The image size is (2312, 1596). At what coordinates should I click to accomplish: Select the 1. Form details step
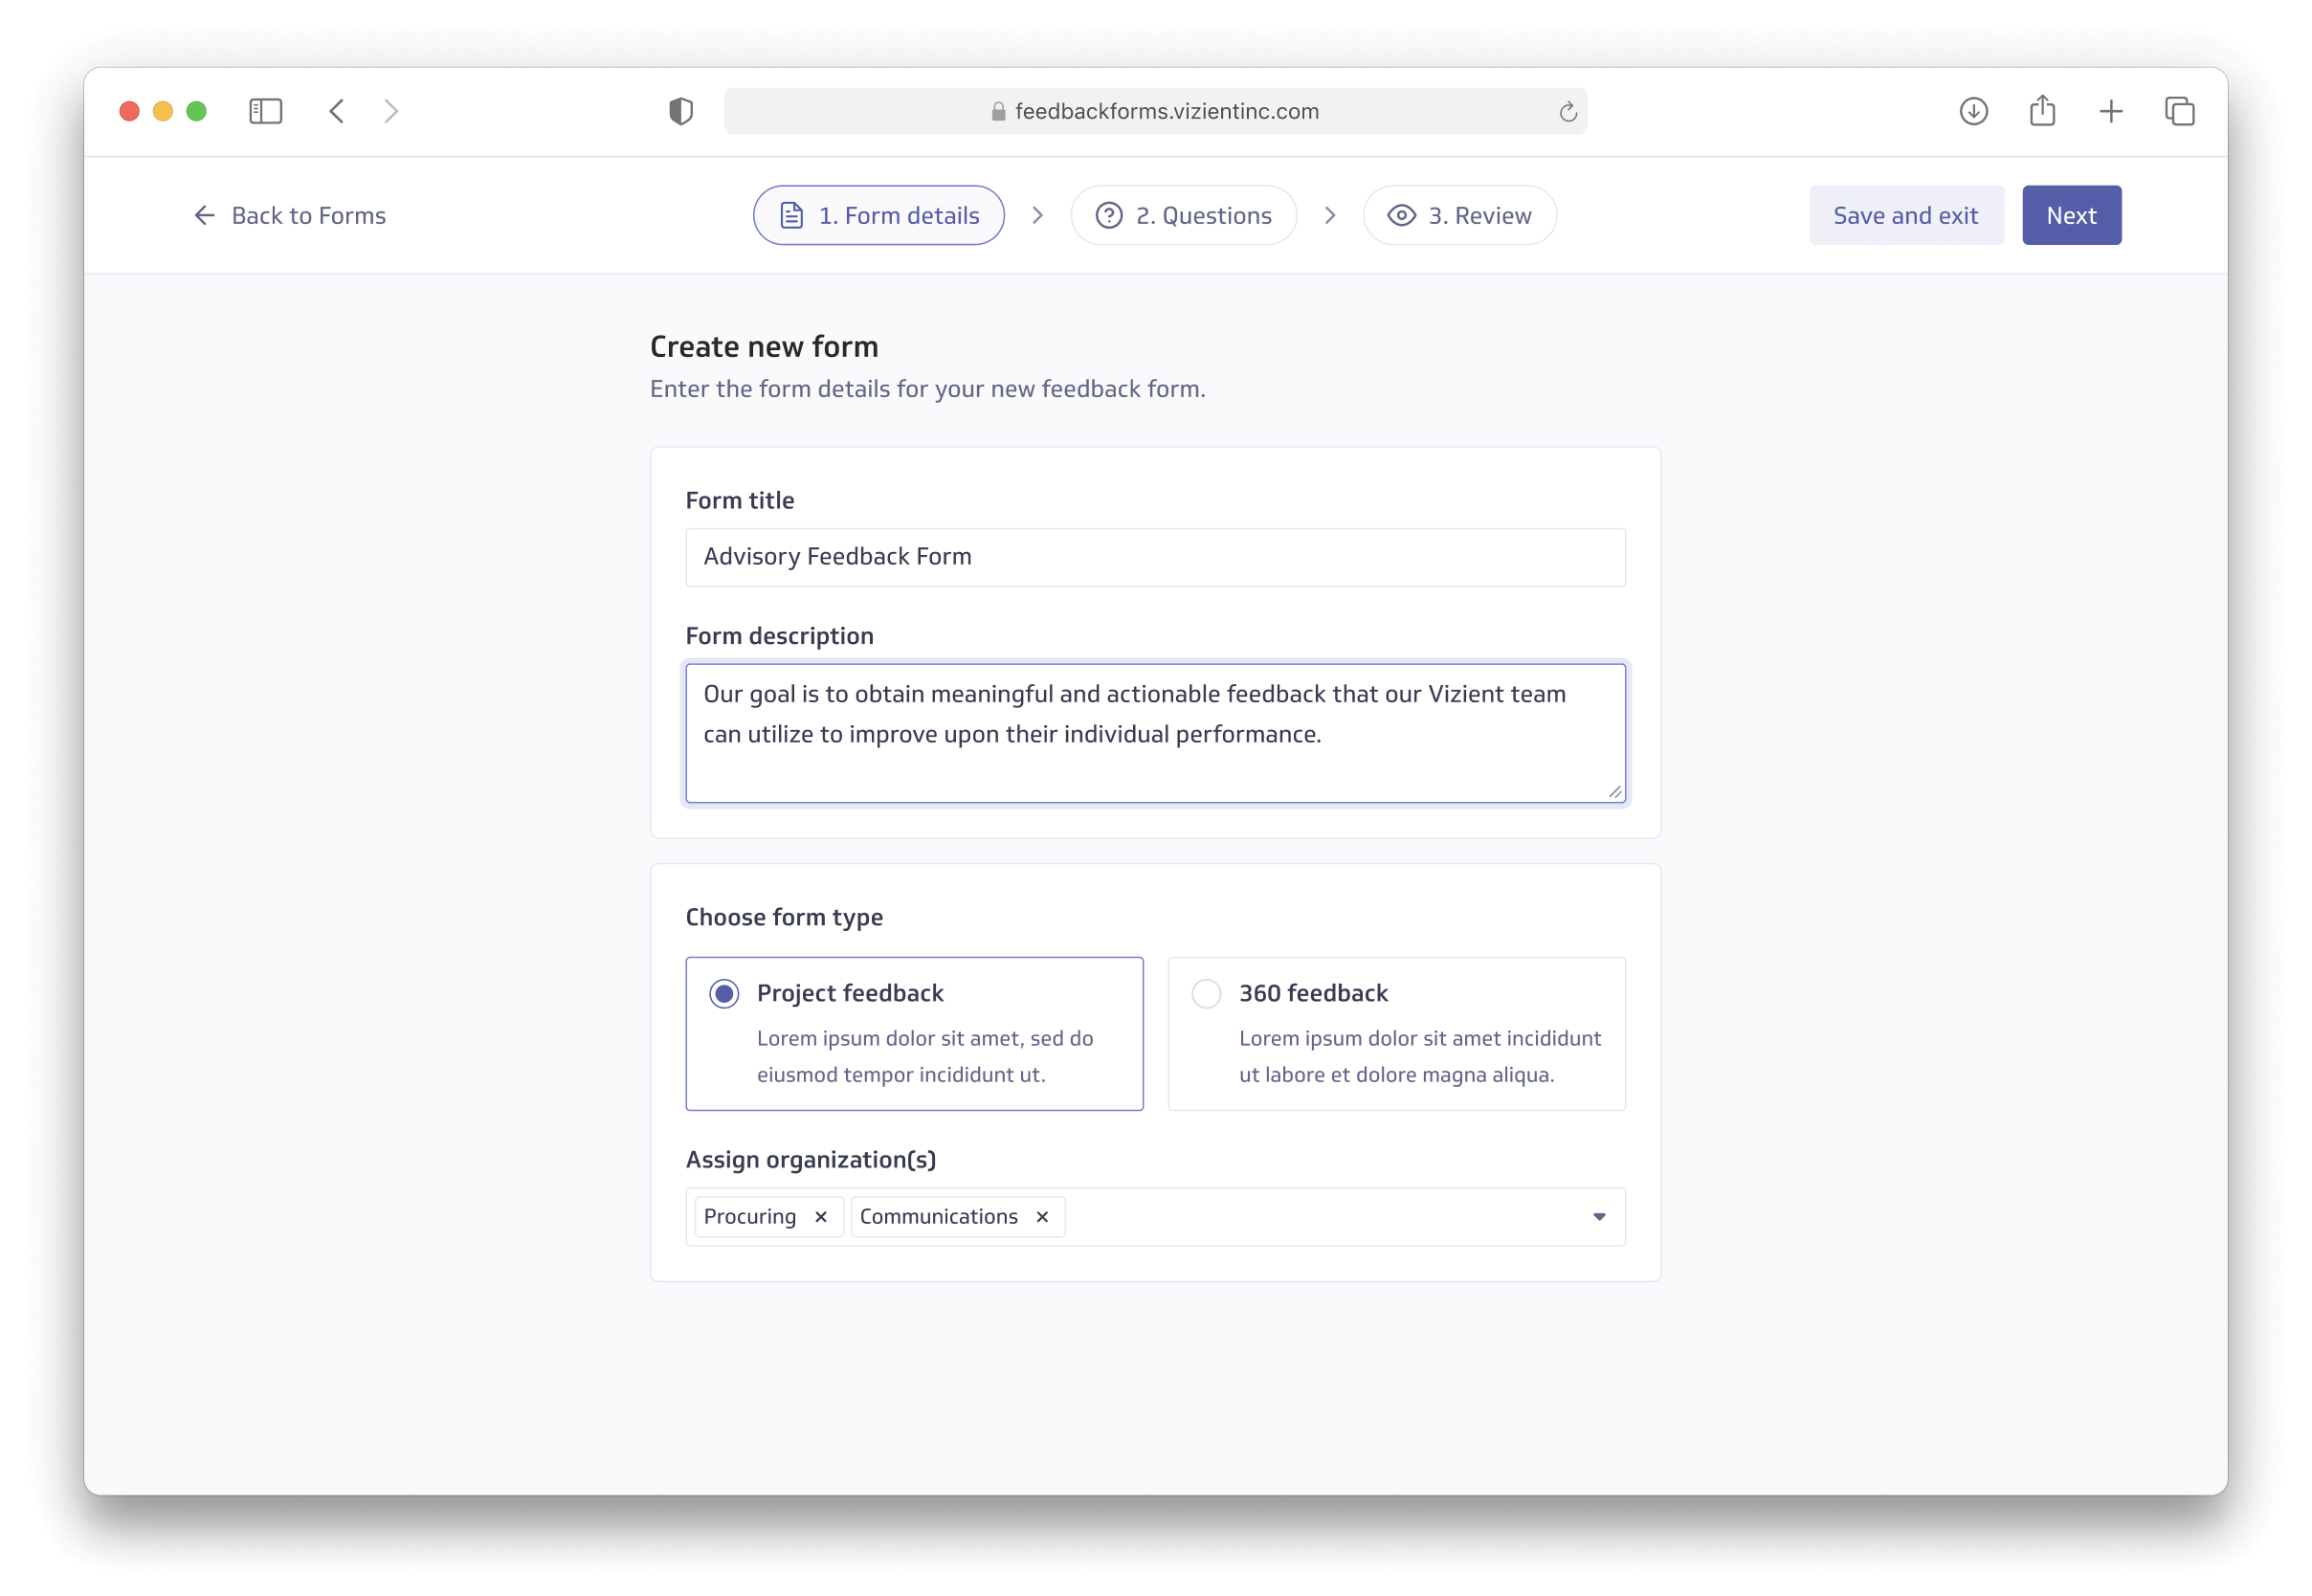878,215
